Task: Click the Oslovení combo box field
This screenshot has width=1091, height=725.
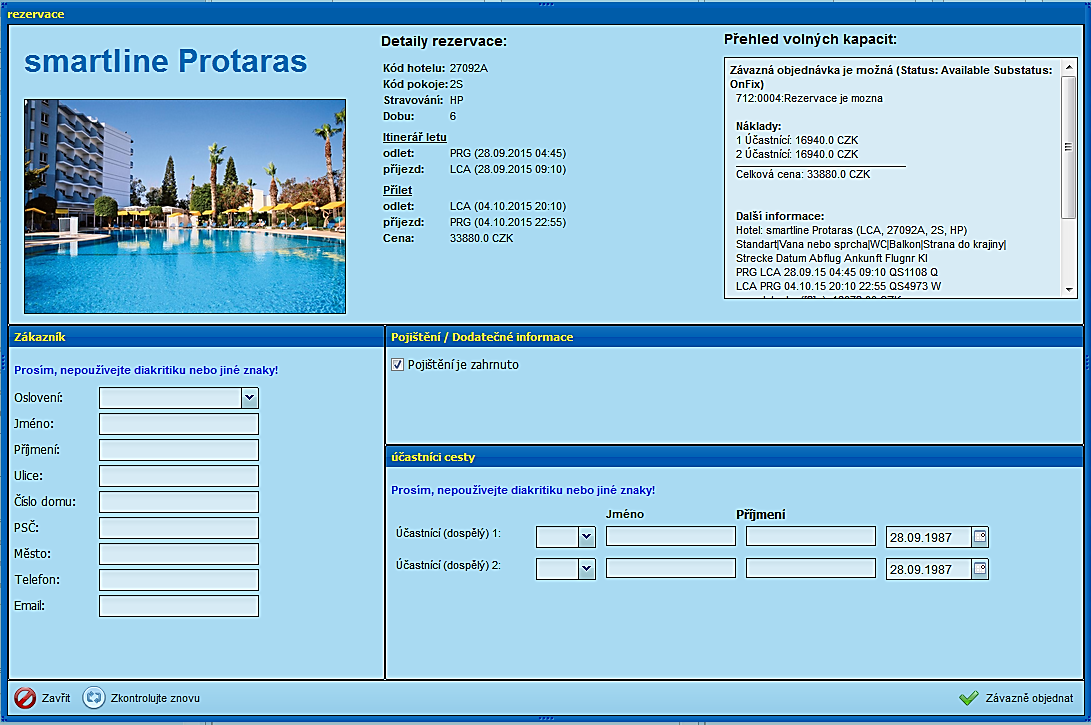Action: click(170, 398)
